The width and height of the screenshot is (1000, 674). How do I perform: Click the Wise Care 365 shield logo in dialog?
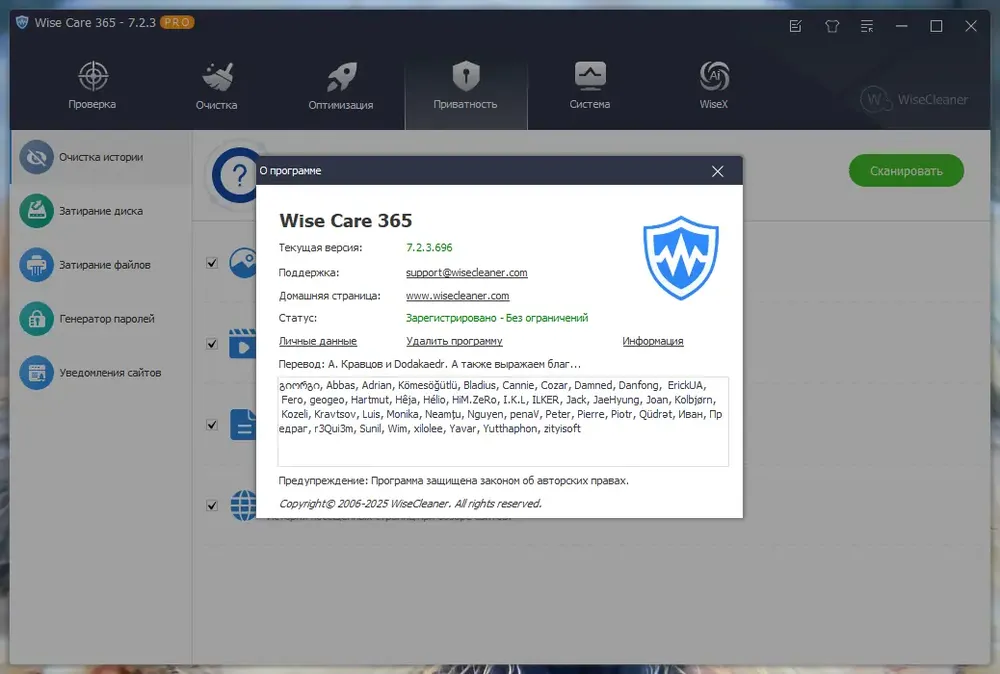[680, 258]
